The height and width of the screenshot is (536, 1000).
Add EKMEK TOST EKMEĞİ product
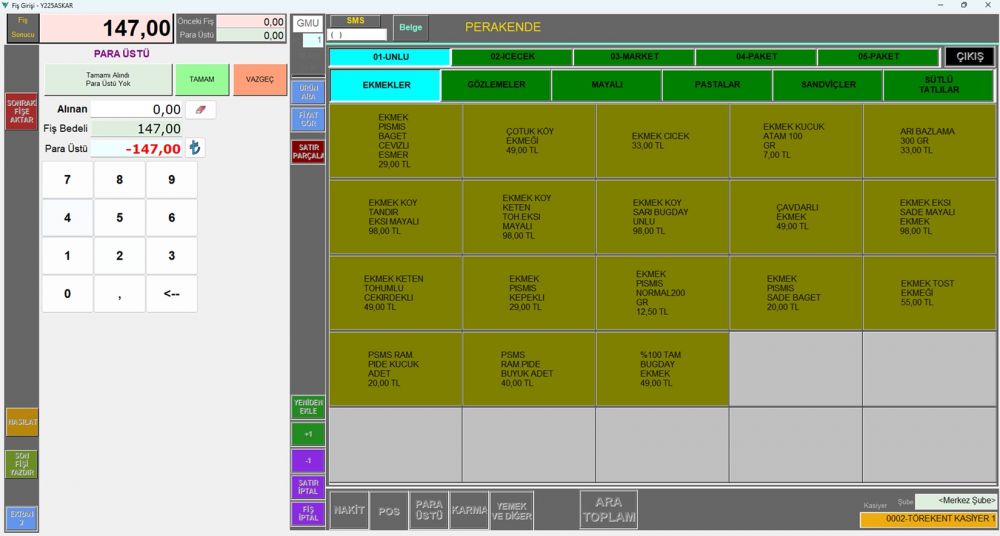[928, 293]
